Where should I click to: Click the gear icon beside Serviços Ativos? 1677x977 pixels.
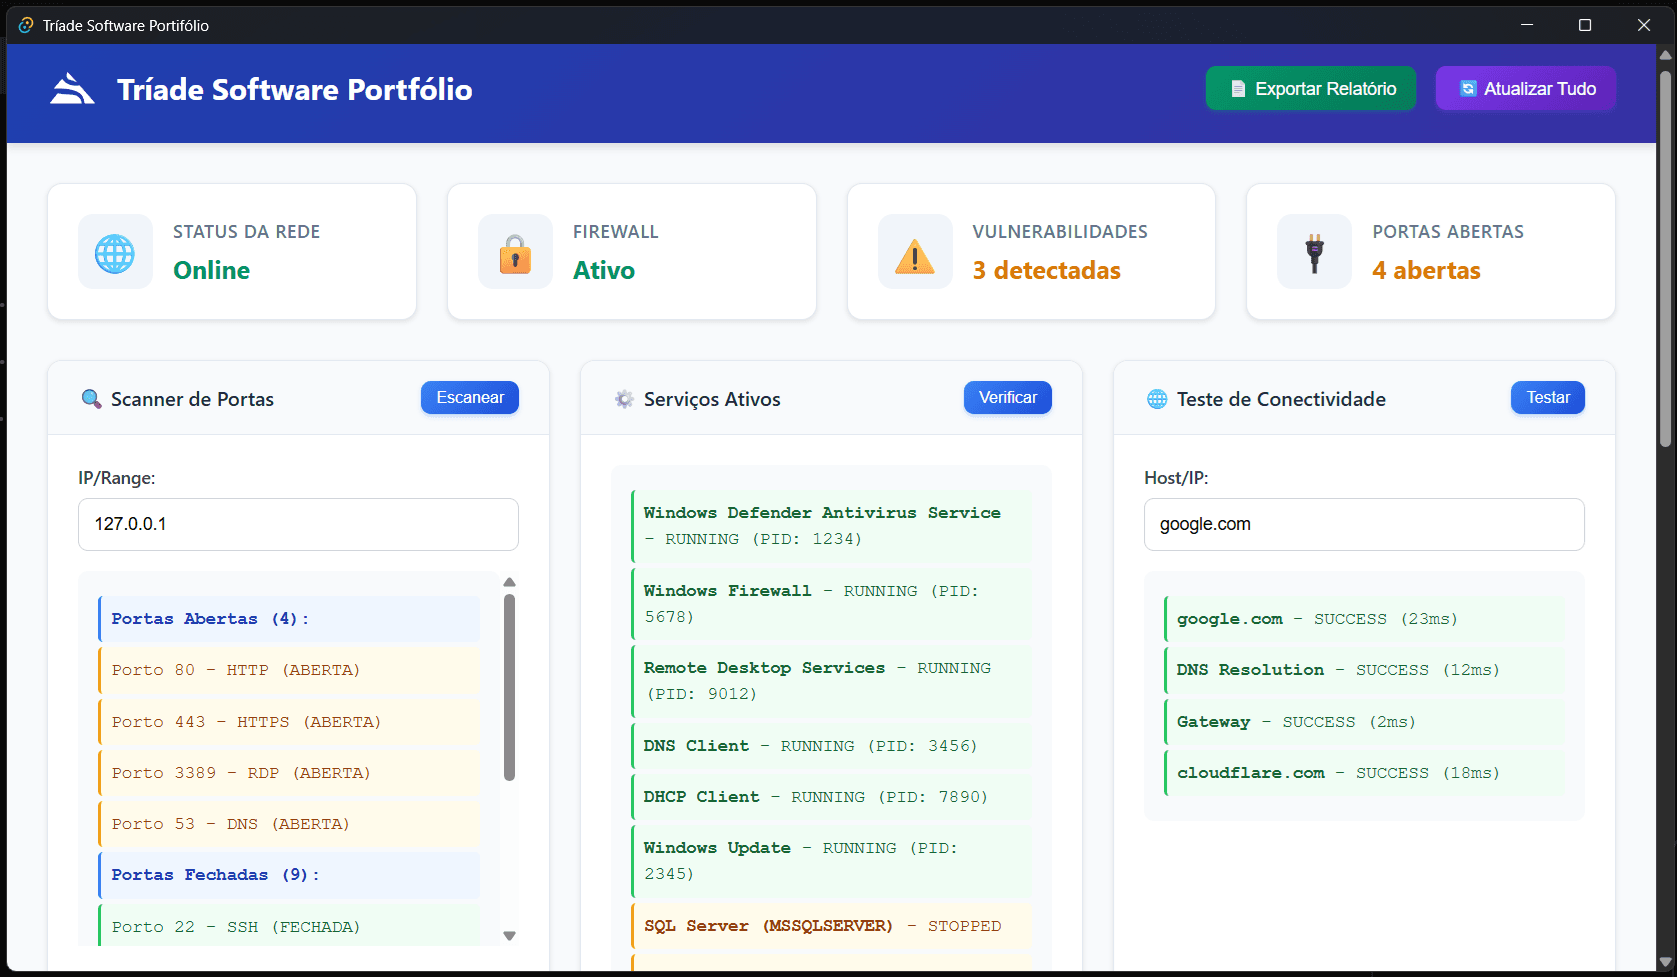point(624,399)
